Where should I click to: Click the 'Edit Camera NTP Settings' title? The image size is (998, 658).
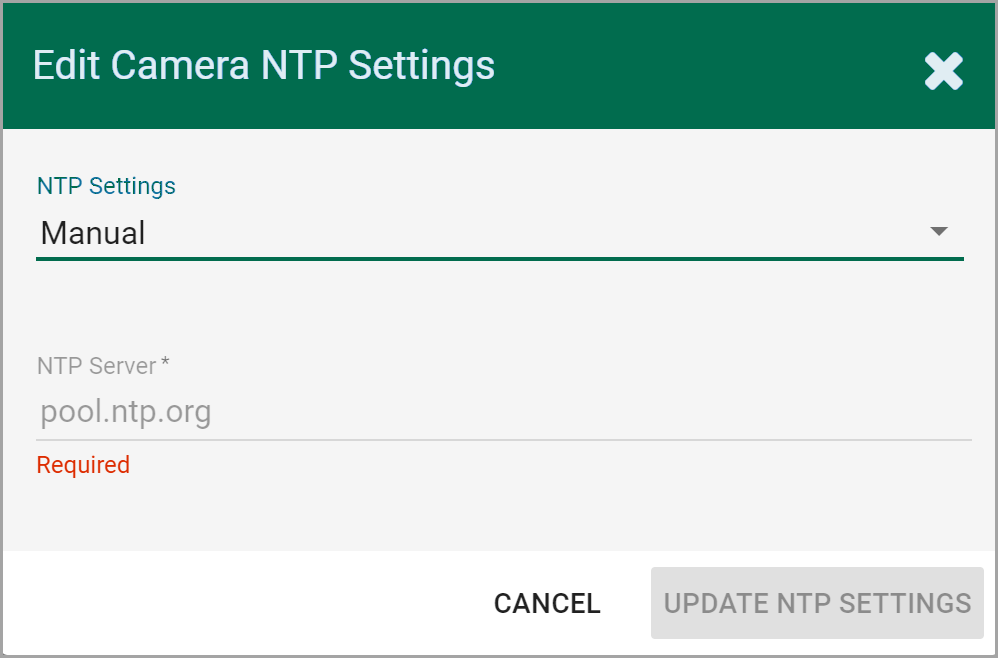pyautogui.click(x=264, y=66)
